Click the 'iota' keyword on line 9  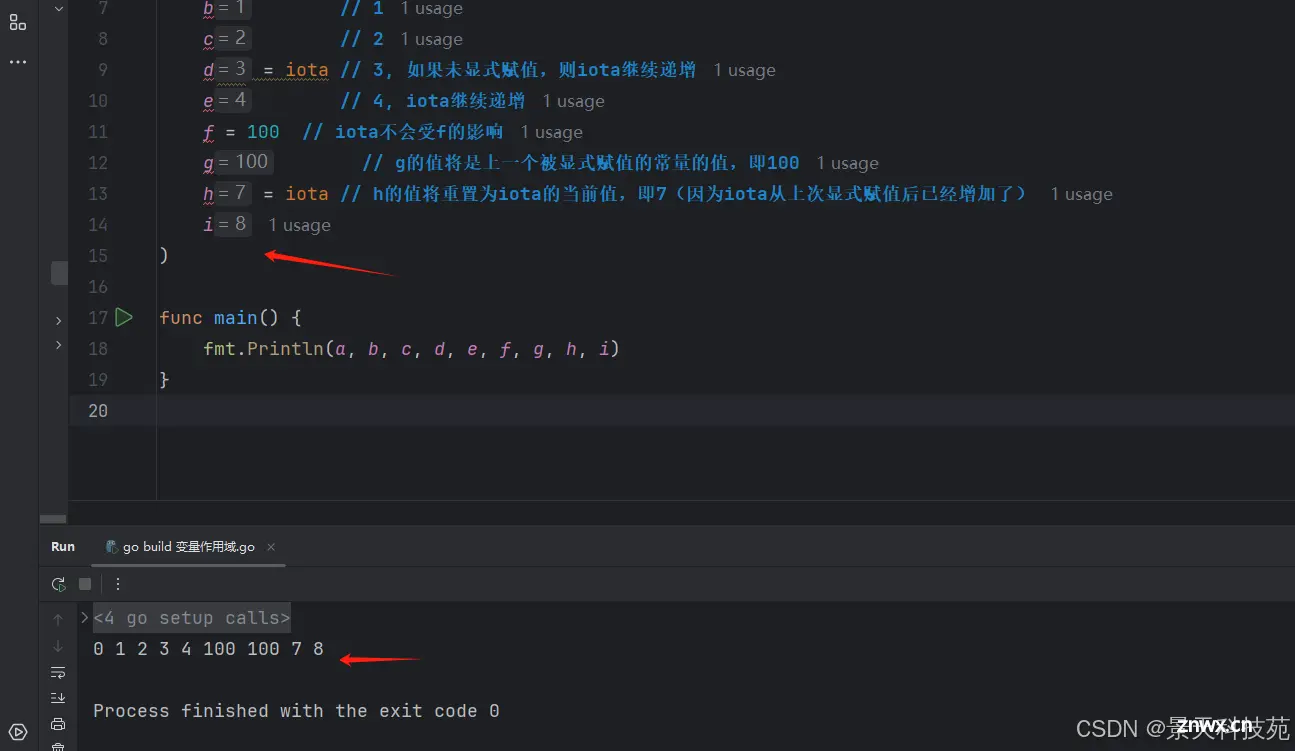pyautogui.click(x=307, y=70)
